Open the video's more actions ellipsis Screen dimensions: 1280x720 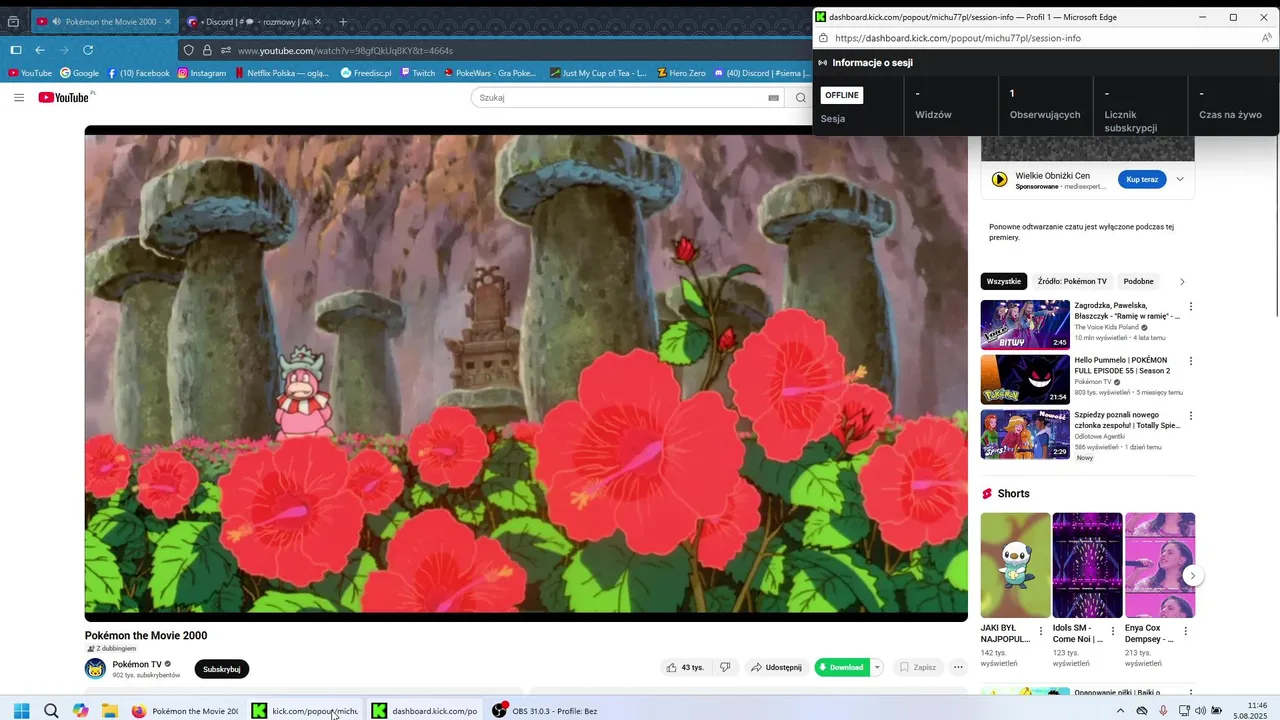958,667
